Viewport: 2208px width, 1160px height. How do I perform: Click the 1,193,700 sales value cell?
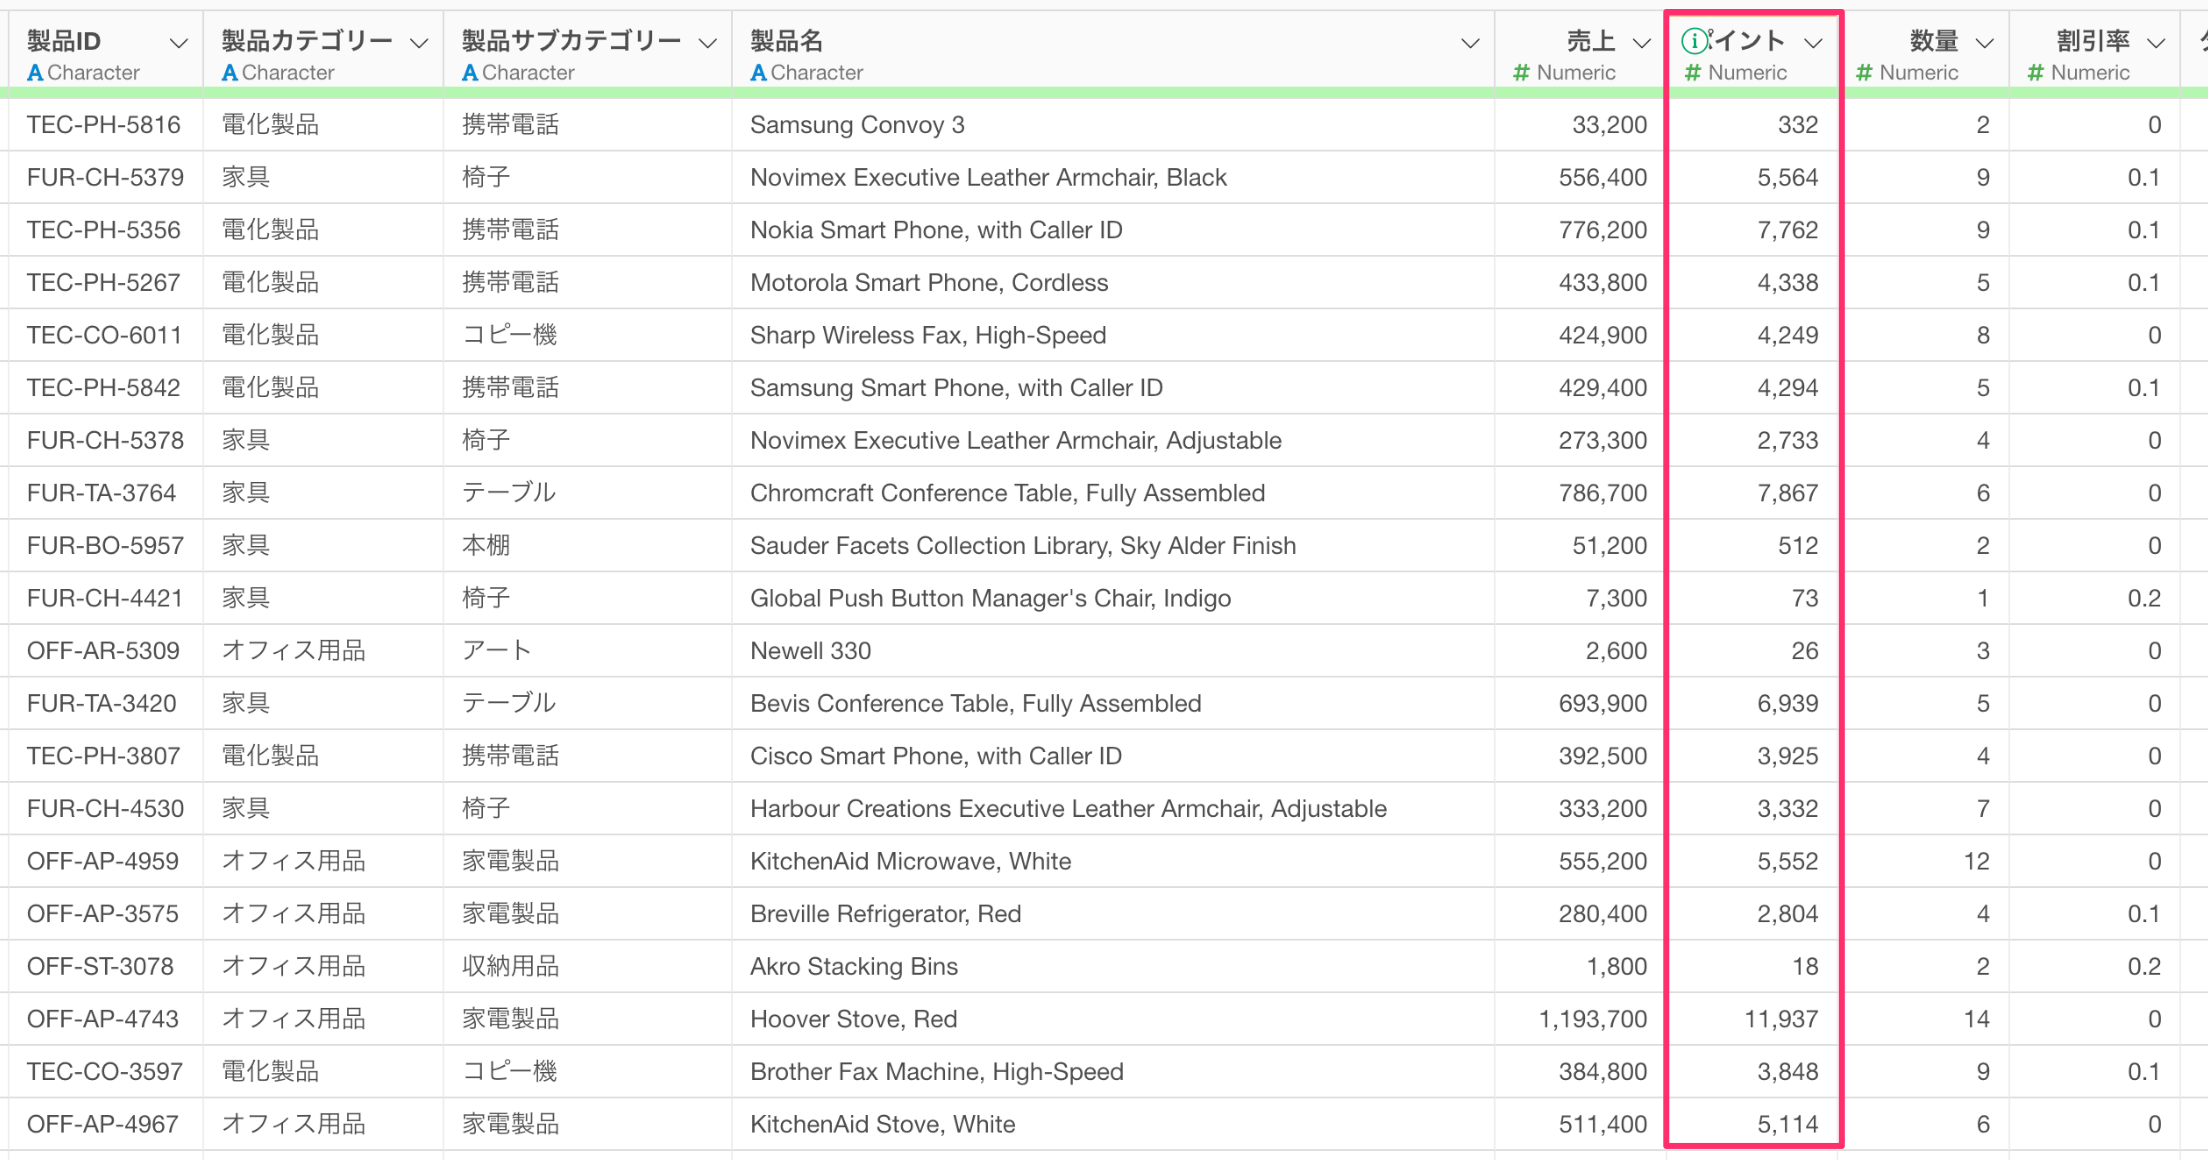(x=1592, y=1019)
